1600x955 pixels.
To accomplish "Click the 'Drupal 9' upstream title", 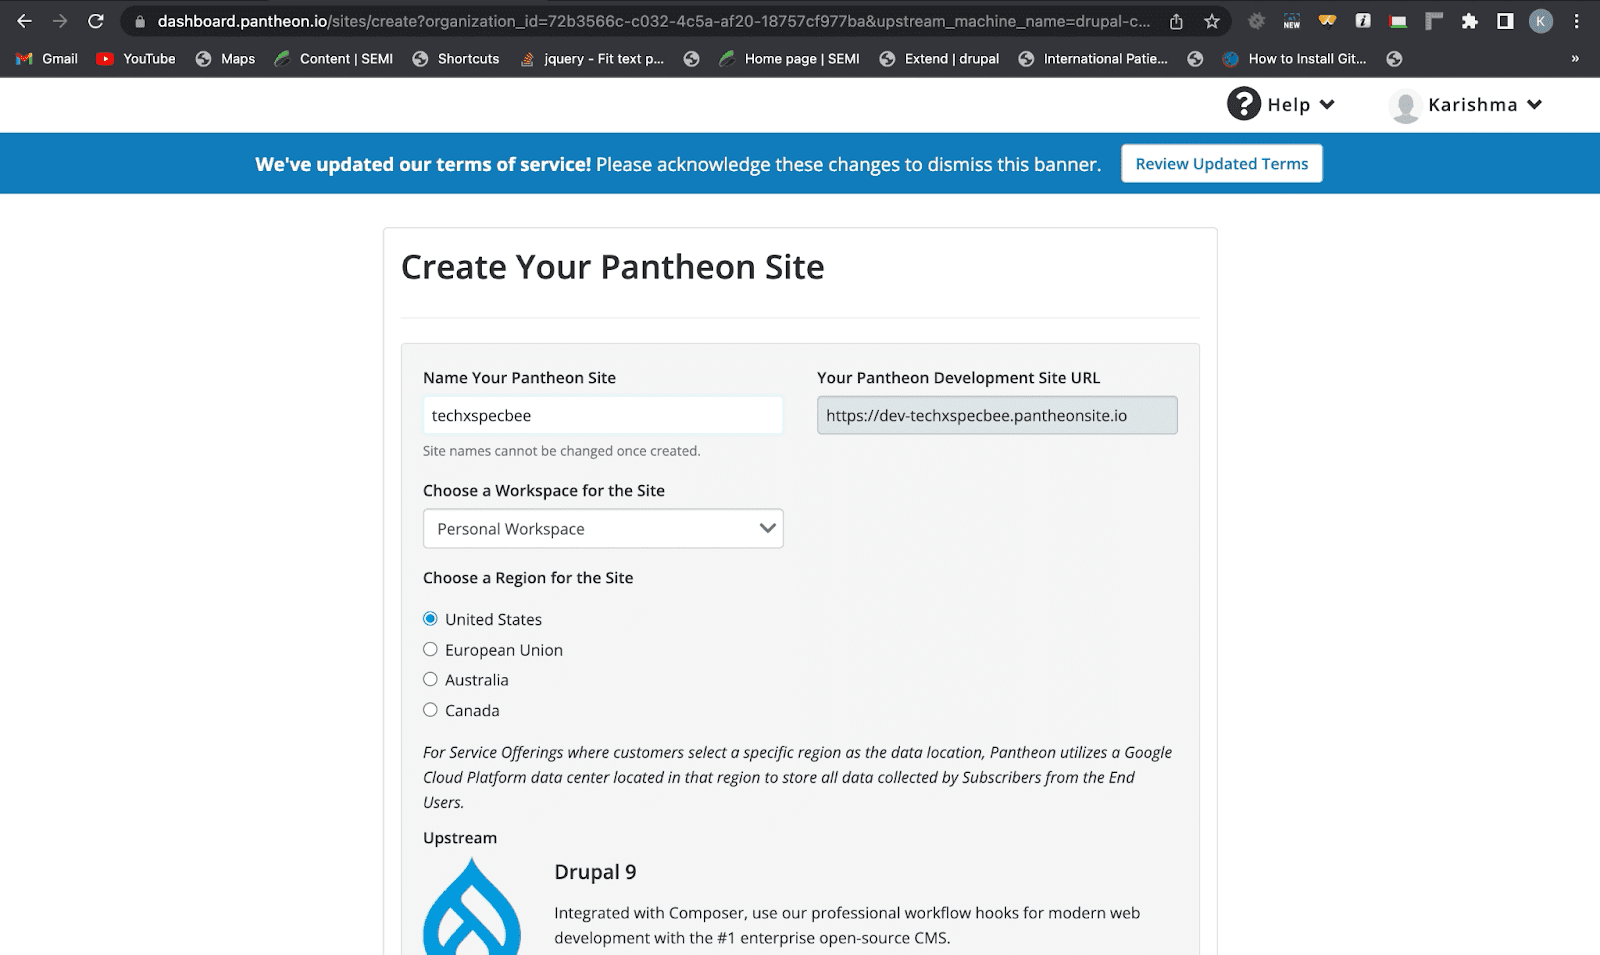I will click(x=595, y=872).
